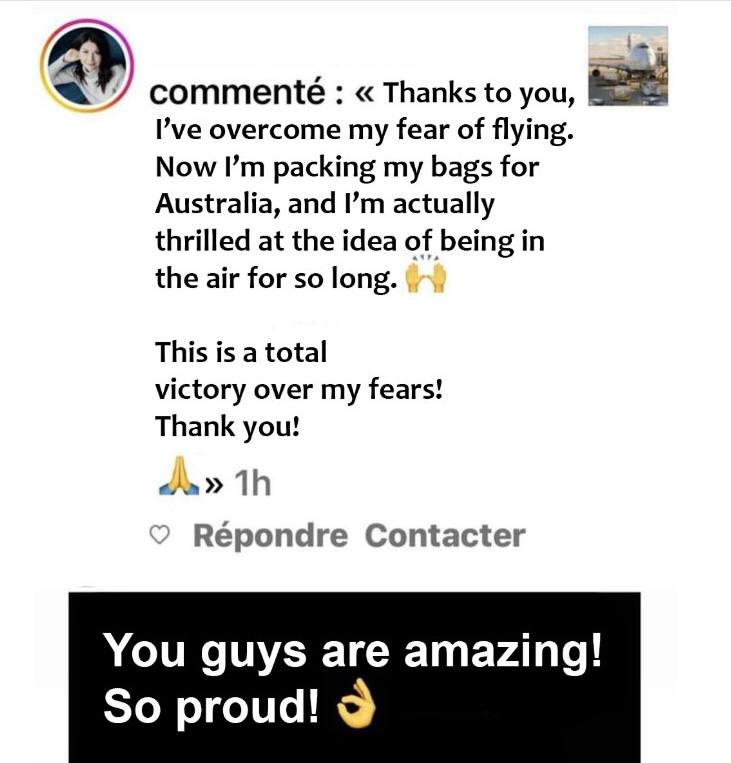Click the closing guillemet before 1h
This screenshot has width=731, height=763.
coord(213,486)
